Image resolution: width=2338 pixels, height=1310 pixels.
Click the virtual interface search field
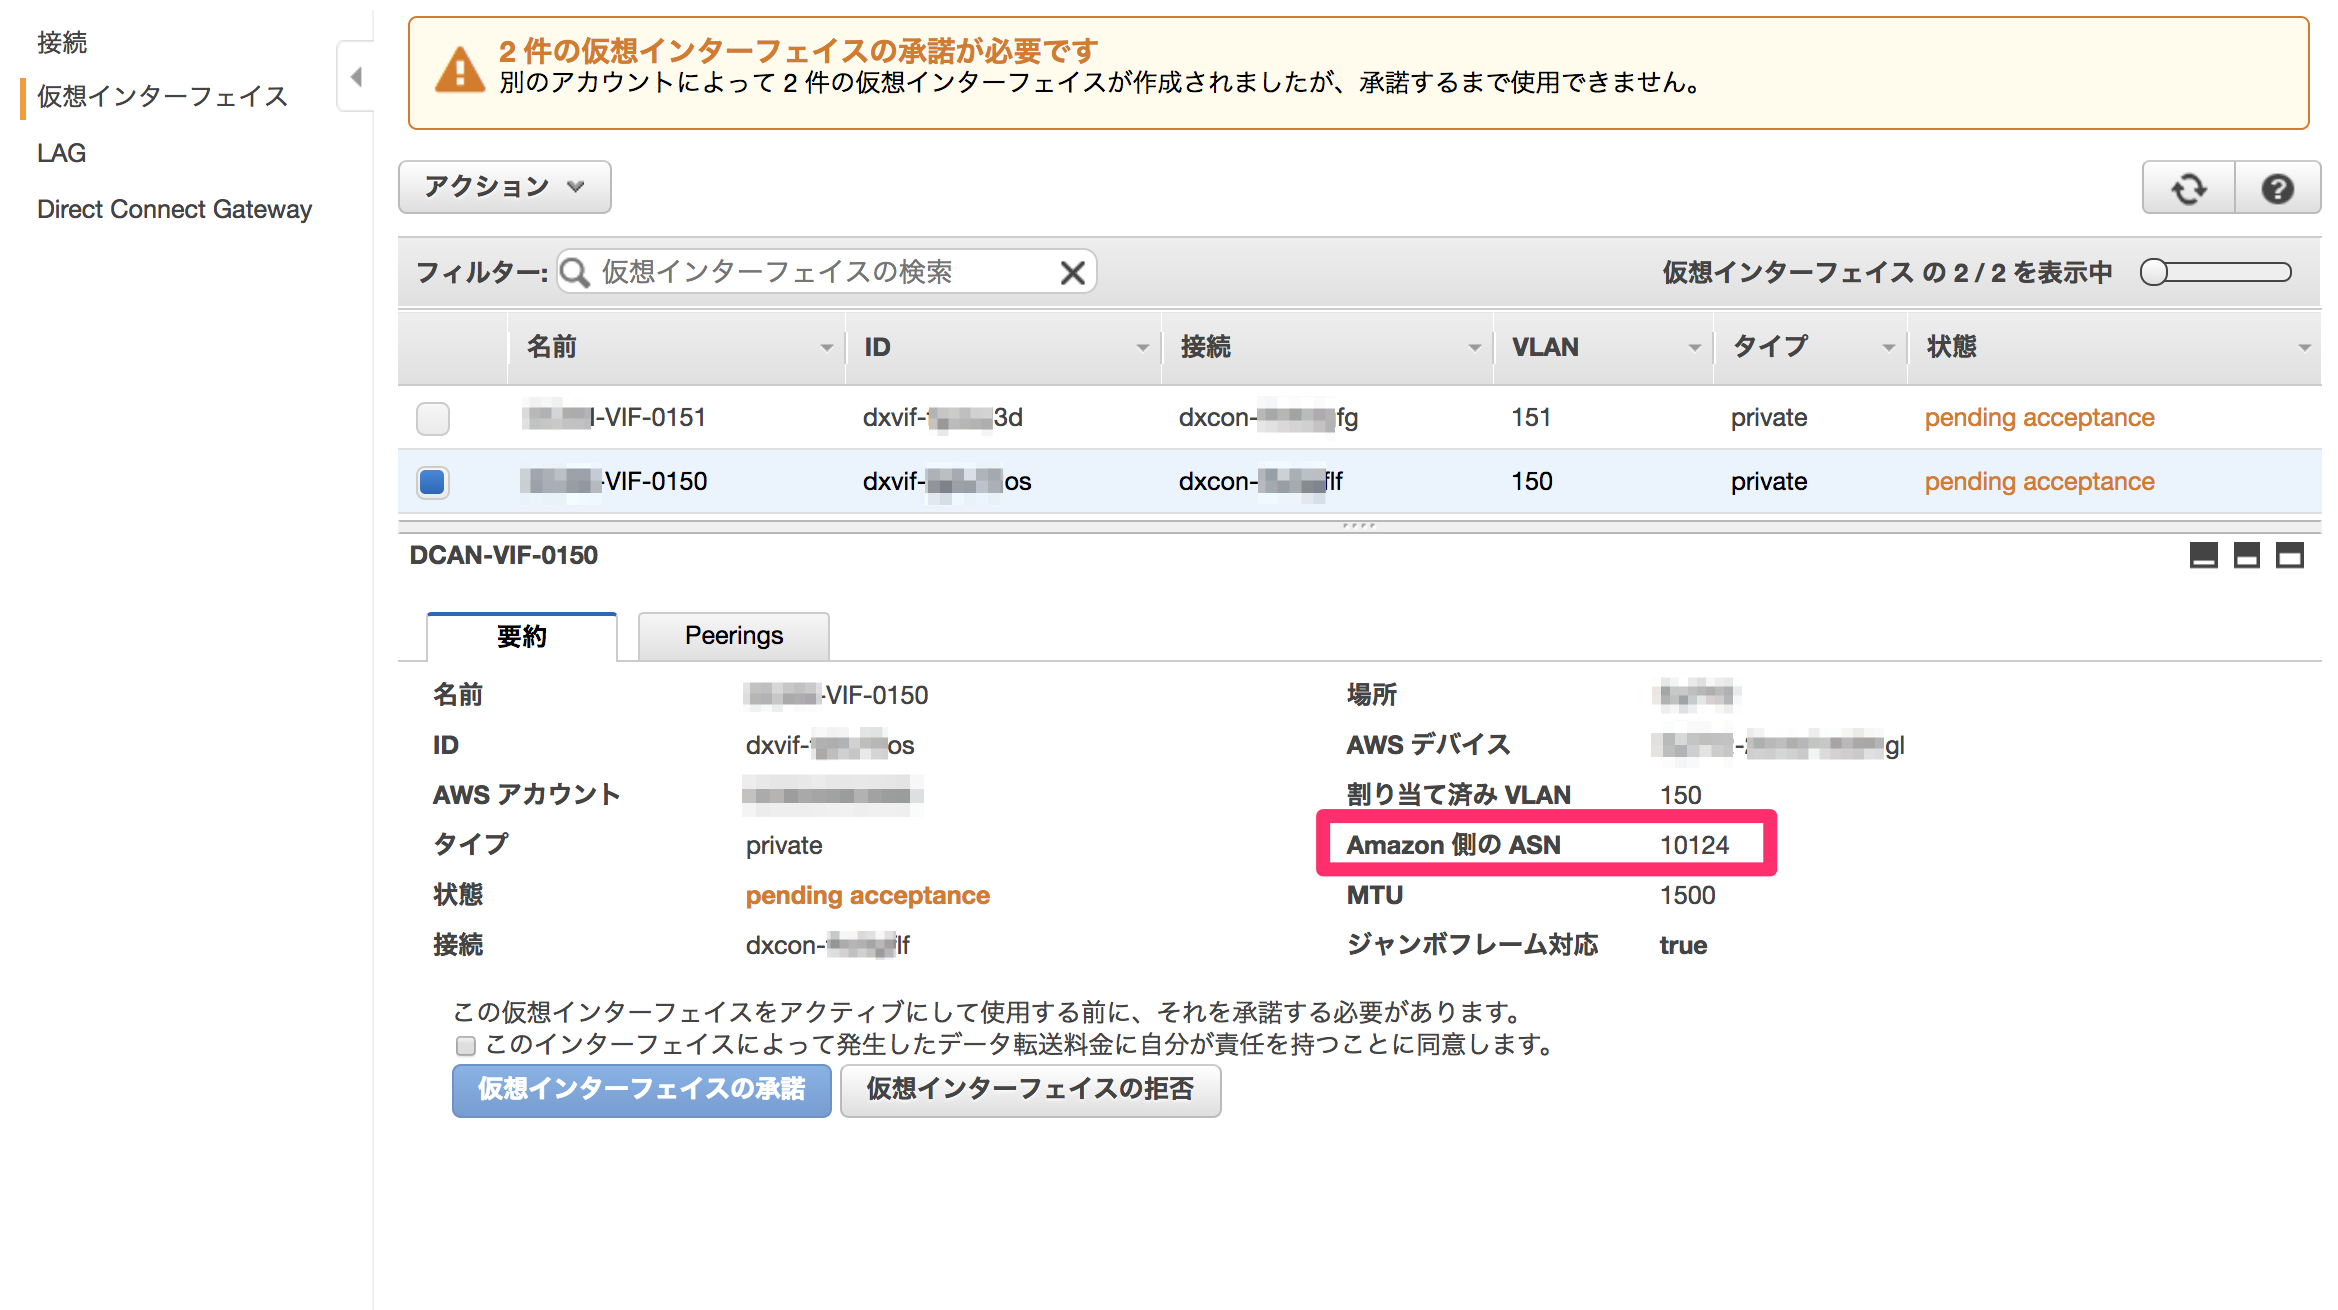point(825,272)
